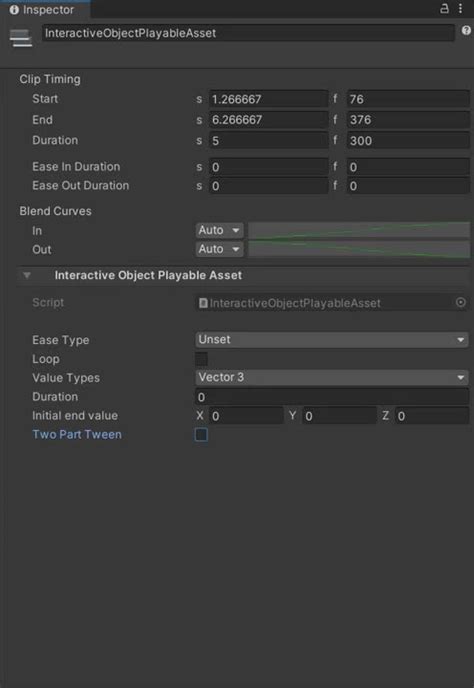Click the Blend In curve preview

click(x=359, y=230)
